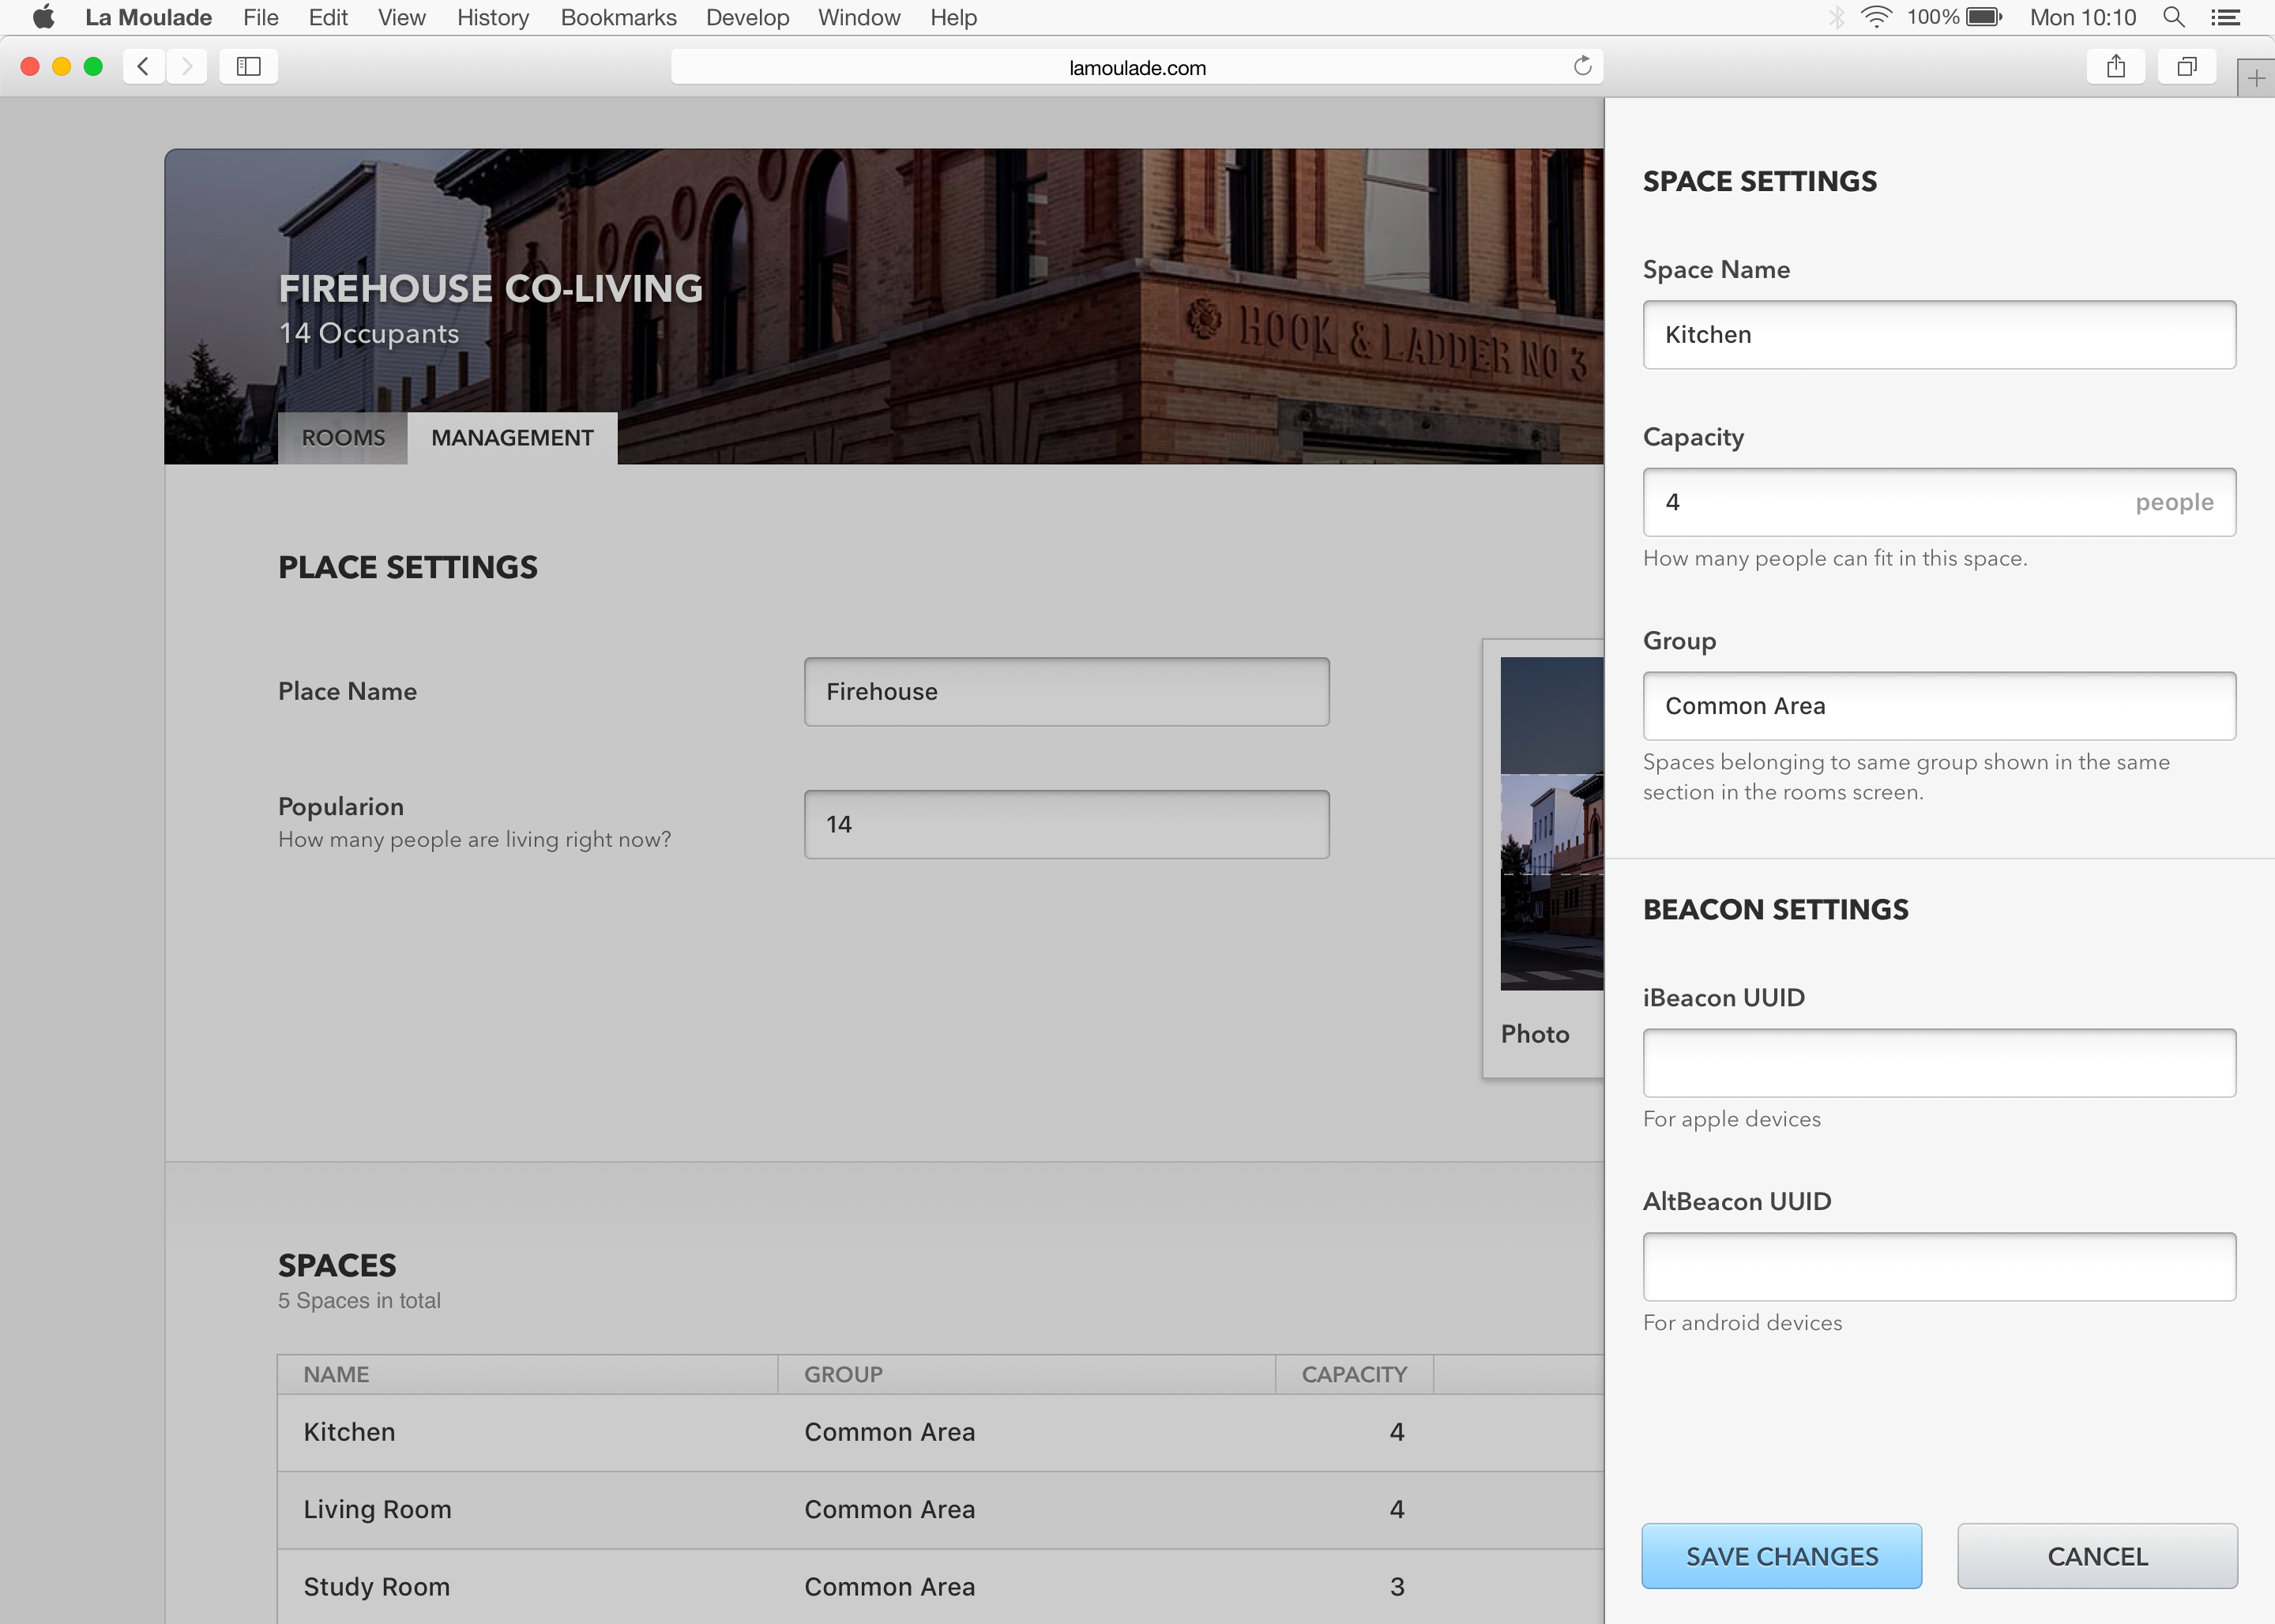The width and height of the screenshot is (2275, 1624).
Task: Select the MANAGEMENT tab
Action: (512, 438)
